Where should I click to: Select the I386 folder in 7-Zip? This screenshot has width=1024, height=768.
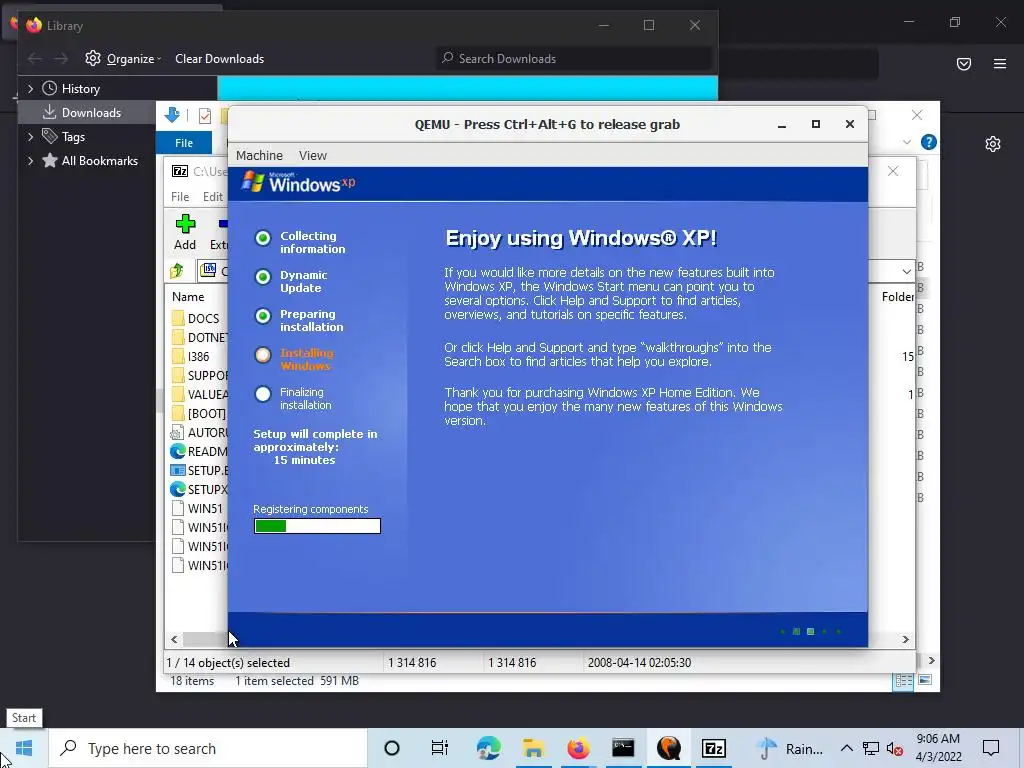199,357
